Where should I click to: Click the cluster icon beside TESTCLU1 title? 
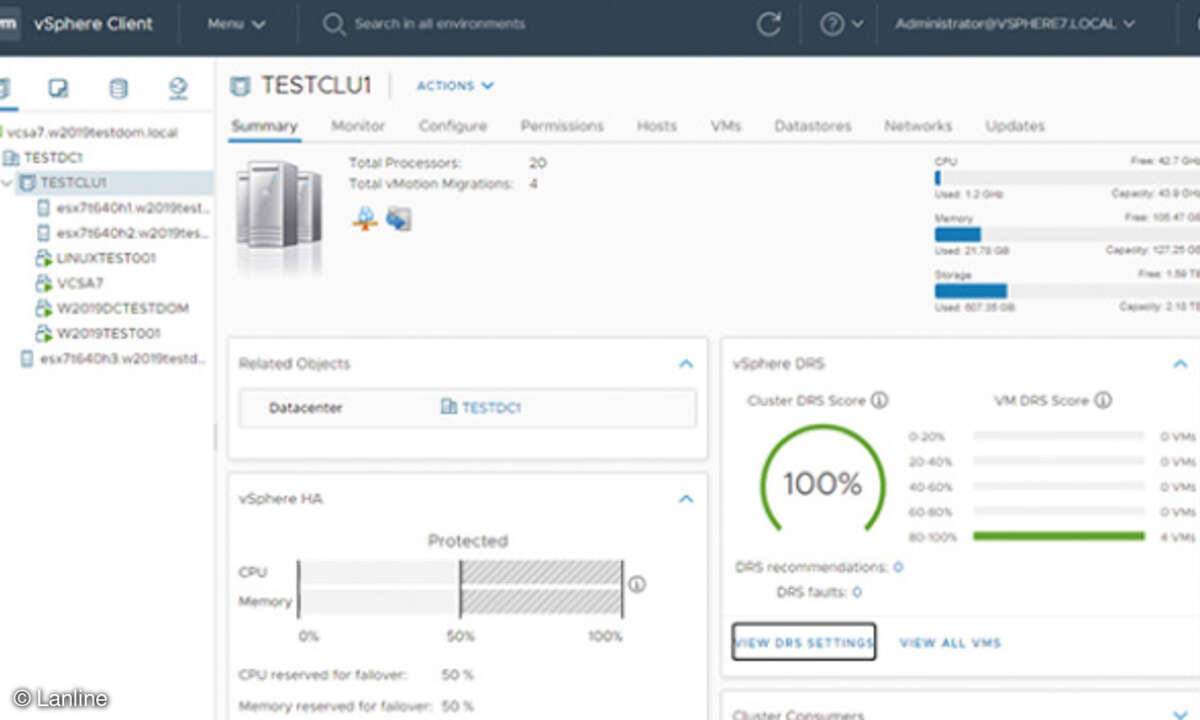coord(240,86)
